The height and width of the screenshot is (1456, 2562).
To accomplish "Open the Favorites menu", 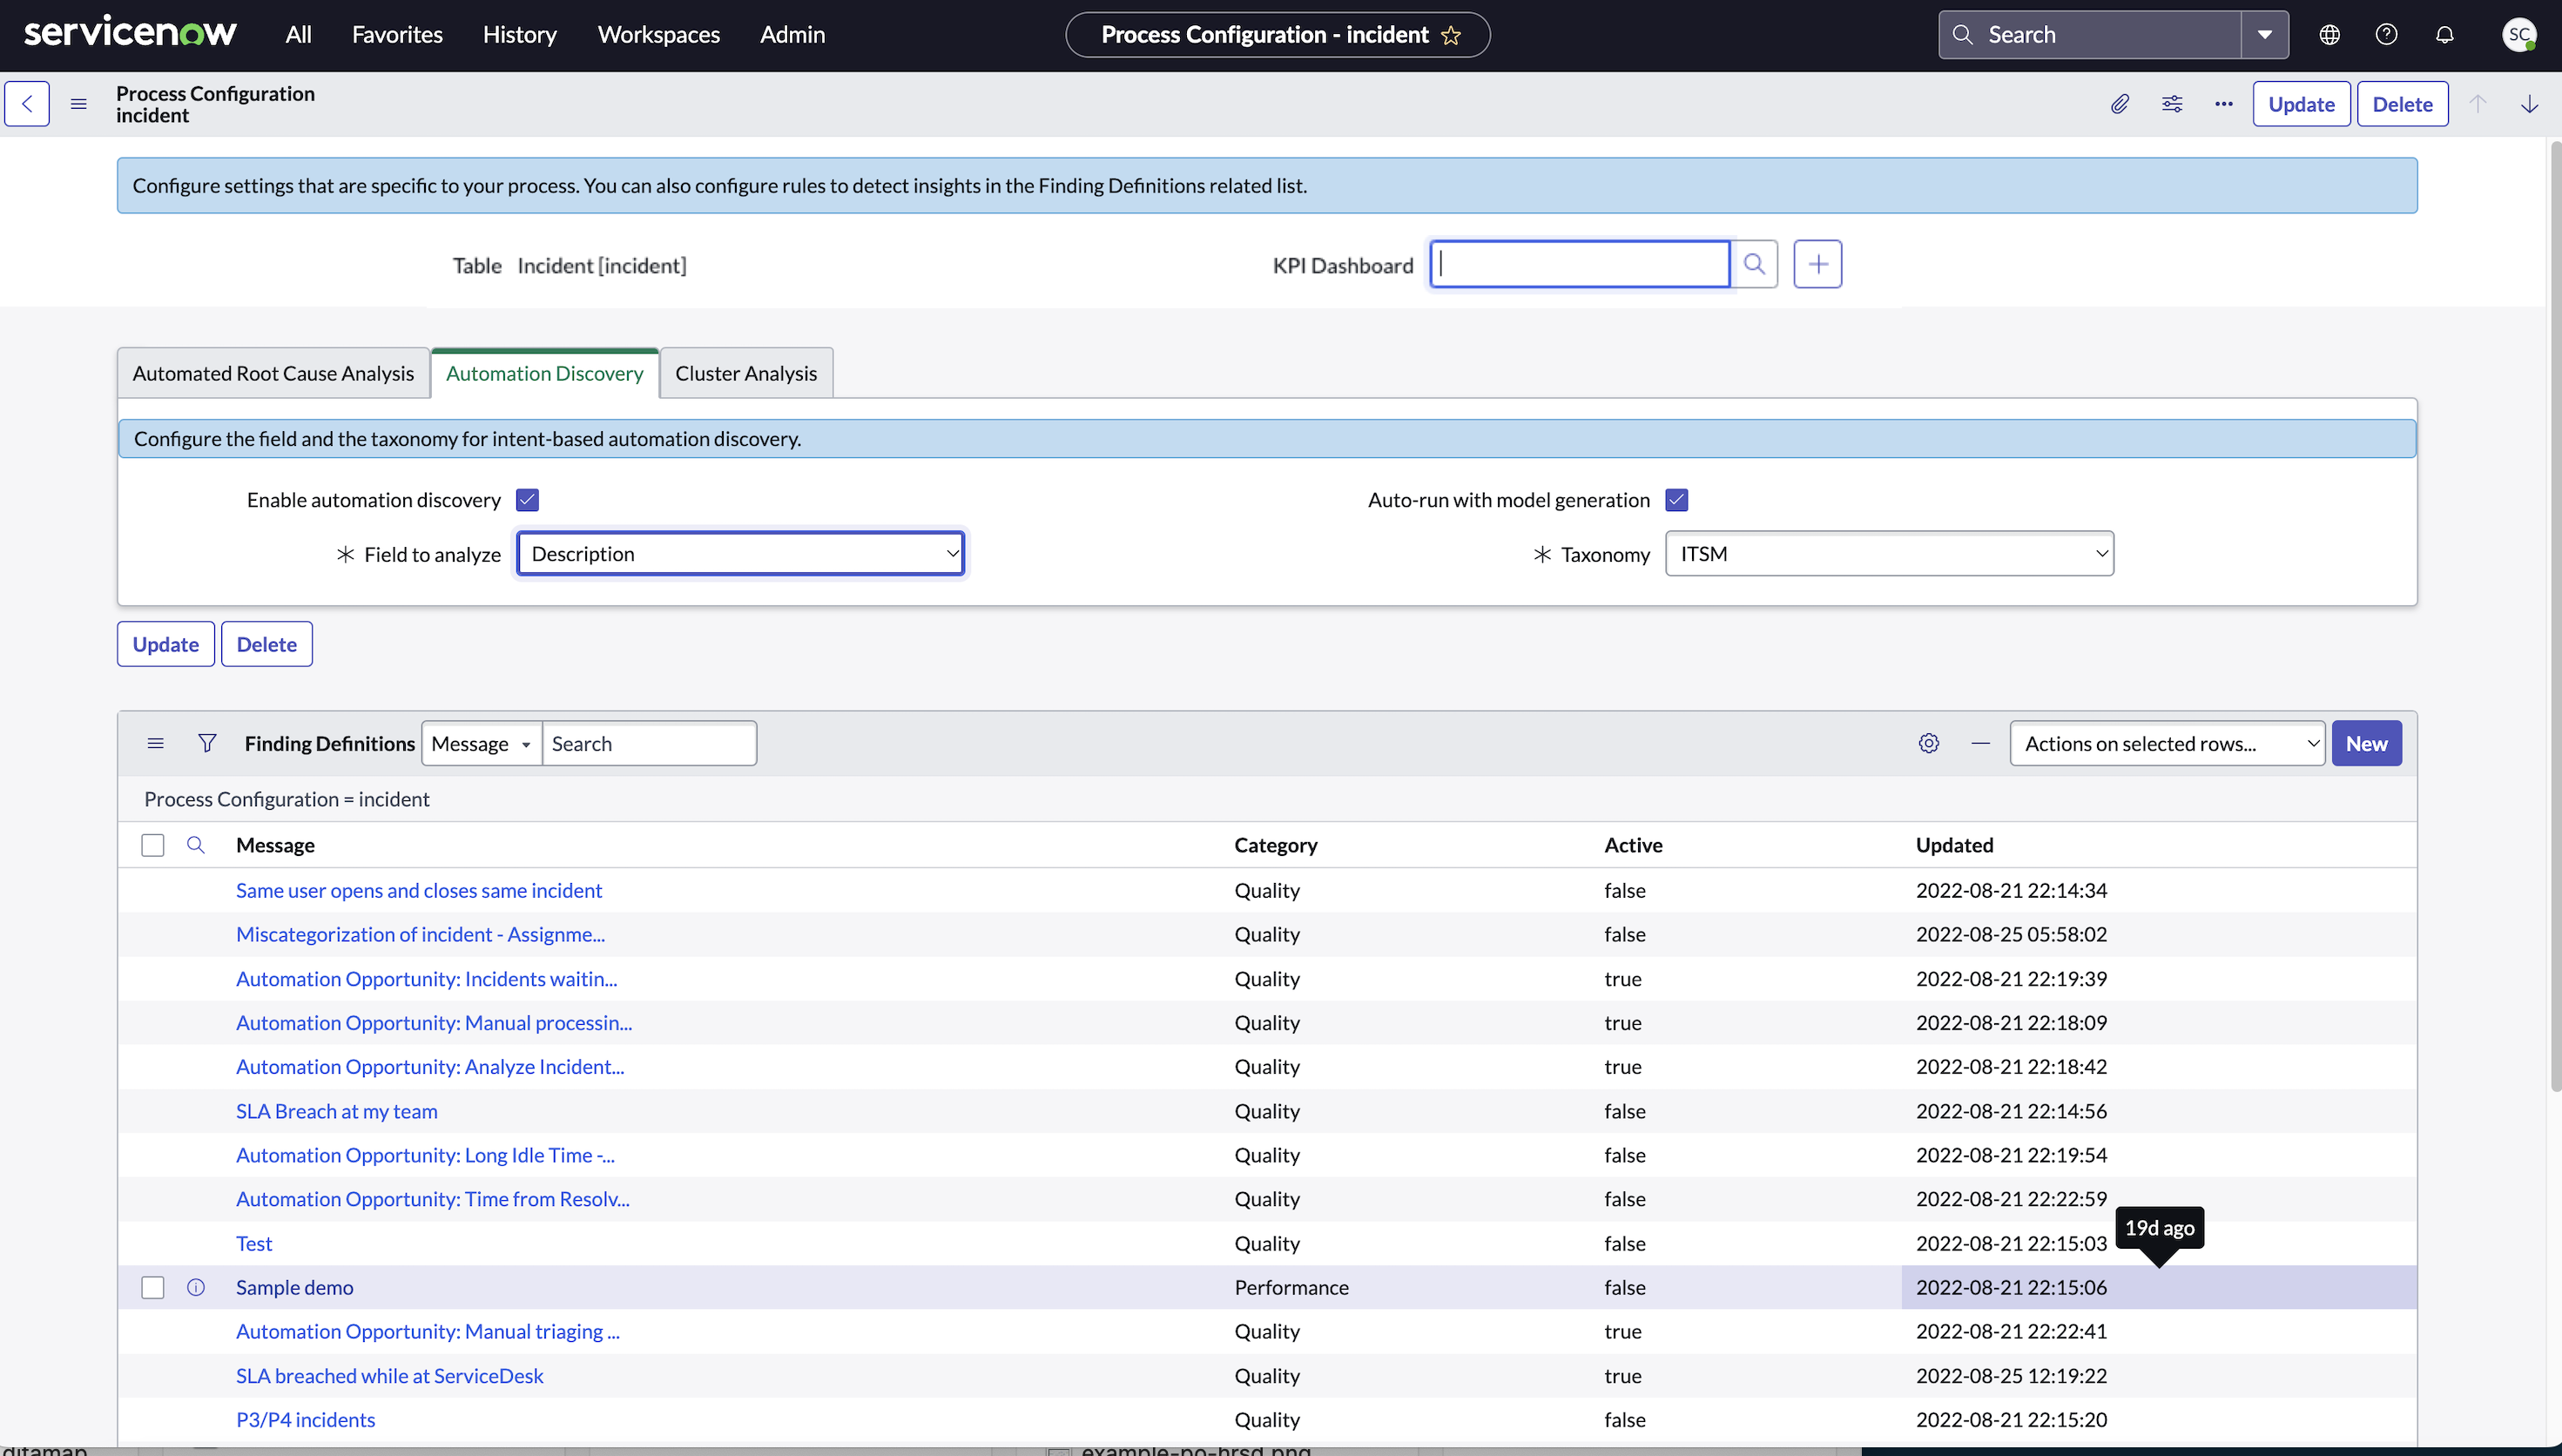I will pyautogui.click(x=397, y=35).
